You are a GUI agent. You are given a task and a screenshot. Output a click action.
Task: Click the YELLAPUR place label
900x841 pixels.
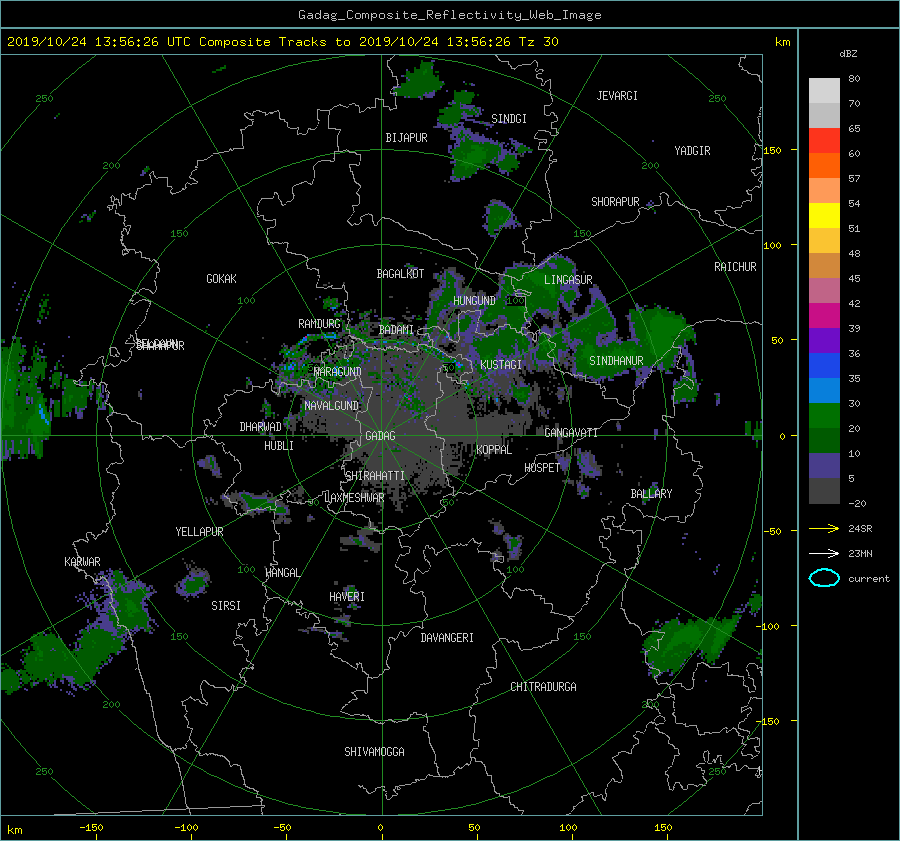coord(199,532)
